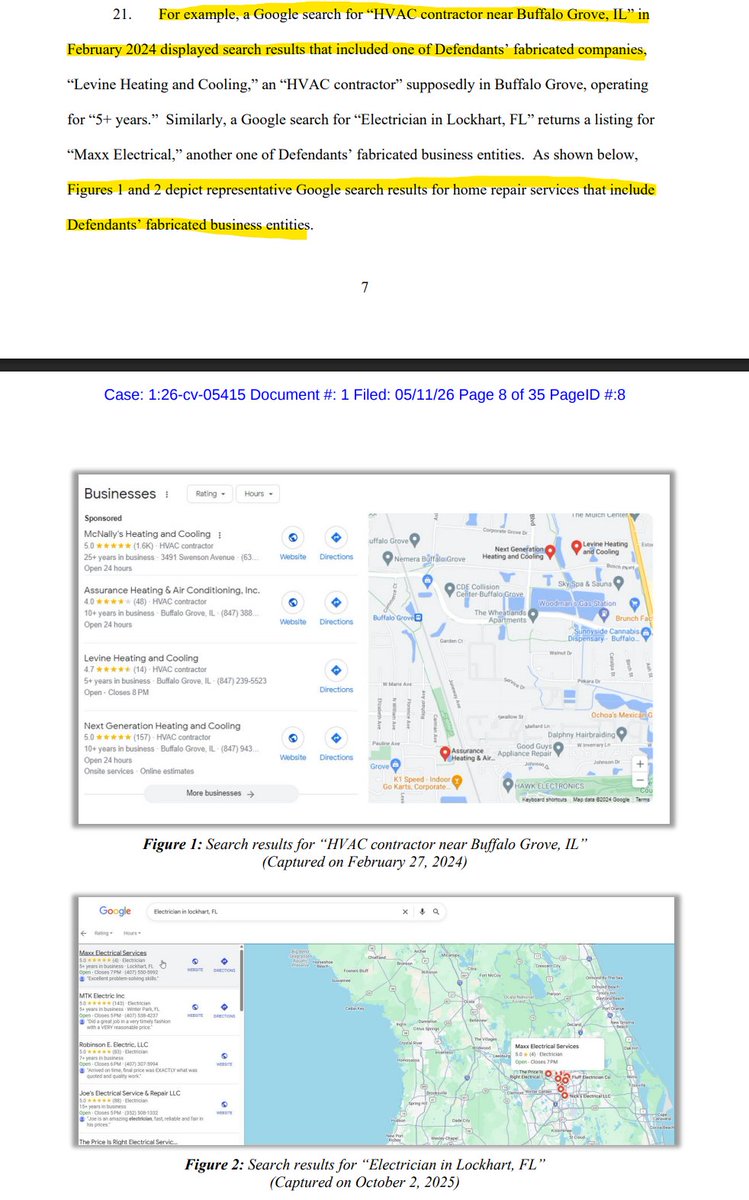Viewport: 749px width, 1200px height.
Task: Click the Figure 1 caption text
Action: coord(364,853)
